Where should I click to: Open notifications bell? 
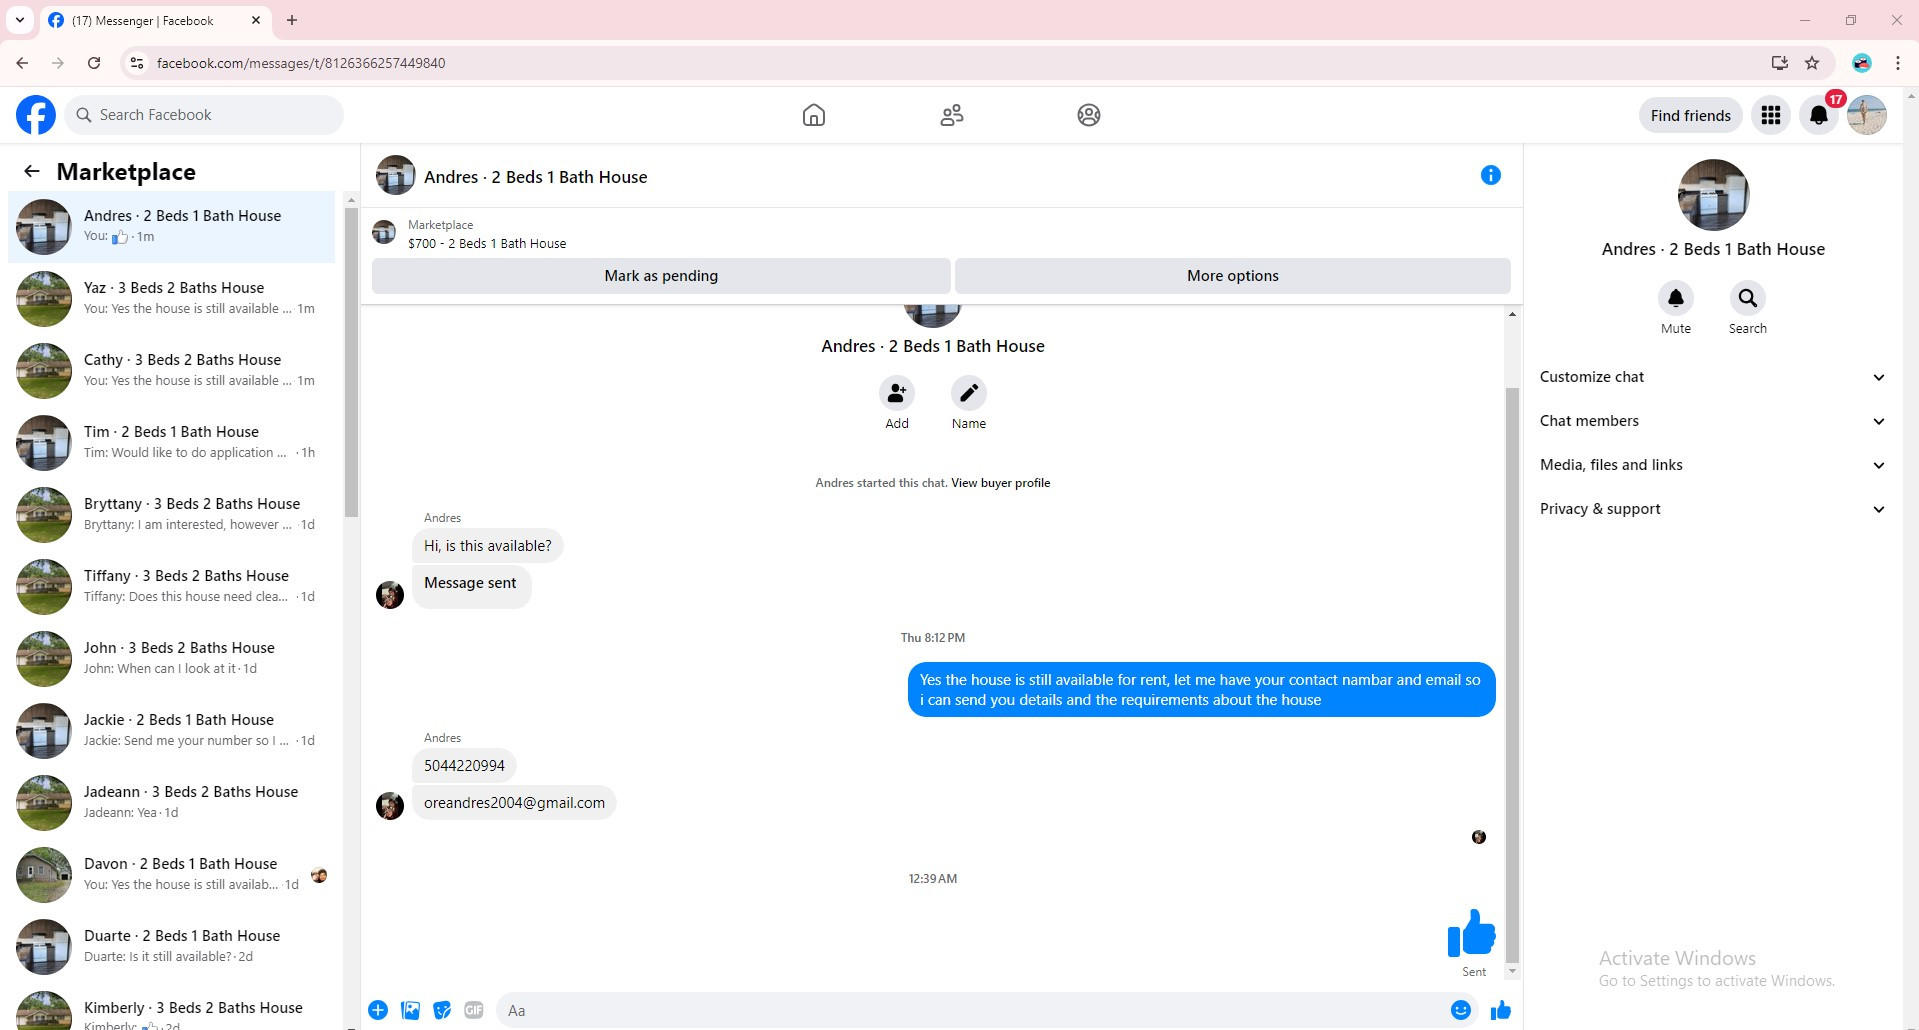point(1819,115)
